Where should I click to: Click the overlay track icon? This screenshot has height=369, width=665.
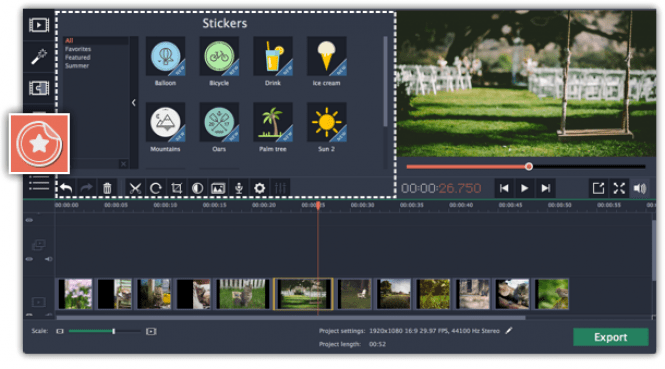39,245
